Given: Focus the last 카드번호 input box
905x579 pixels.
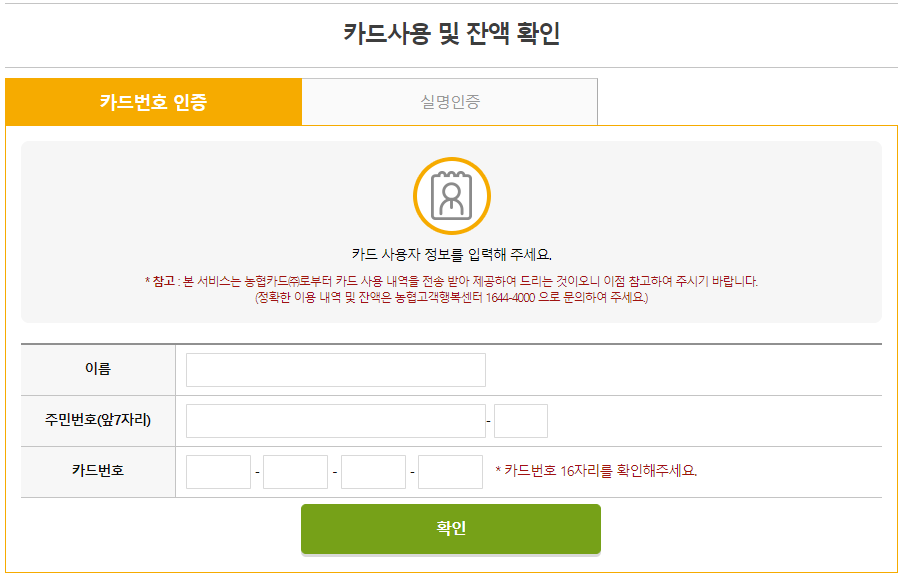Looking at the screenshot, I should tap(450, 470).
